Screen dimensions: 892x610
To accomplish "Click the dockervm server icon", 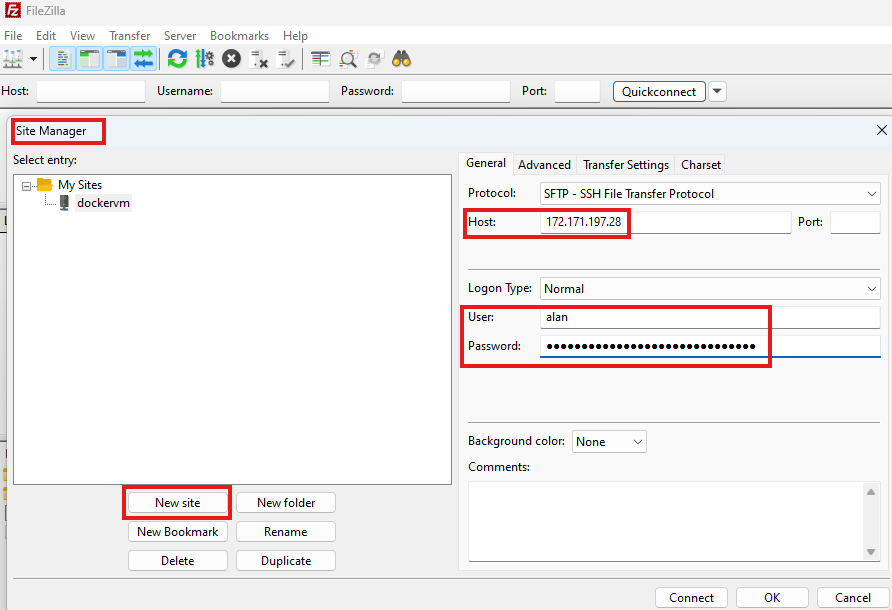I will 64,203.
